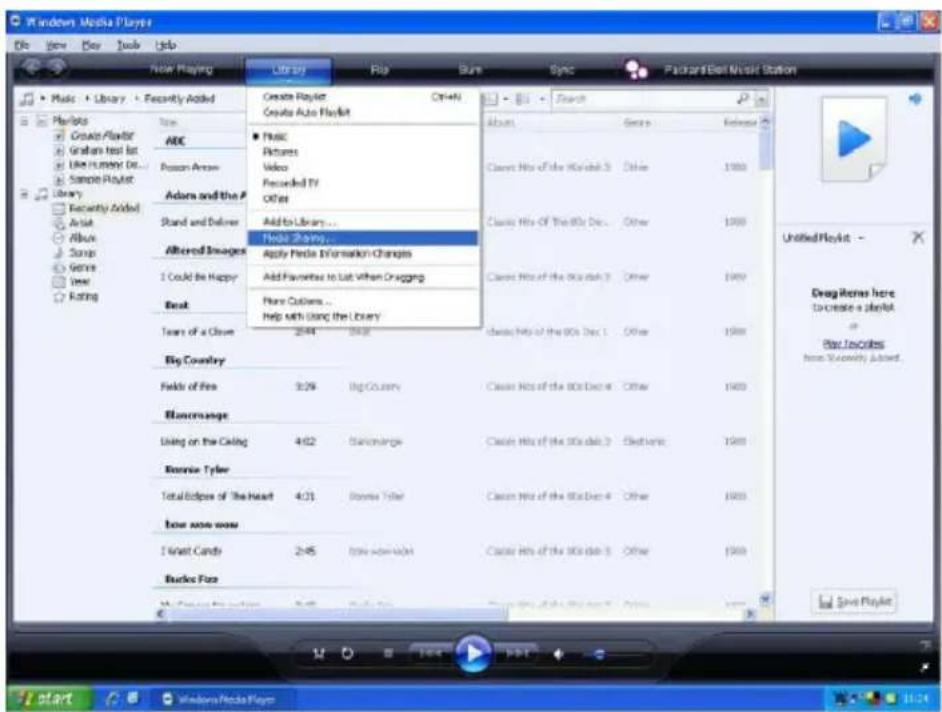Click the Recently Added tree icon
The image size is (942, 712).
[x=59, y=208]
